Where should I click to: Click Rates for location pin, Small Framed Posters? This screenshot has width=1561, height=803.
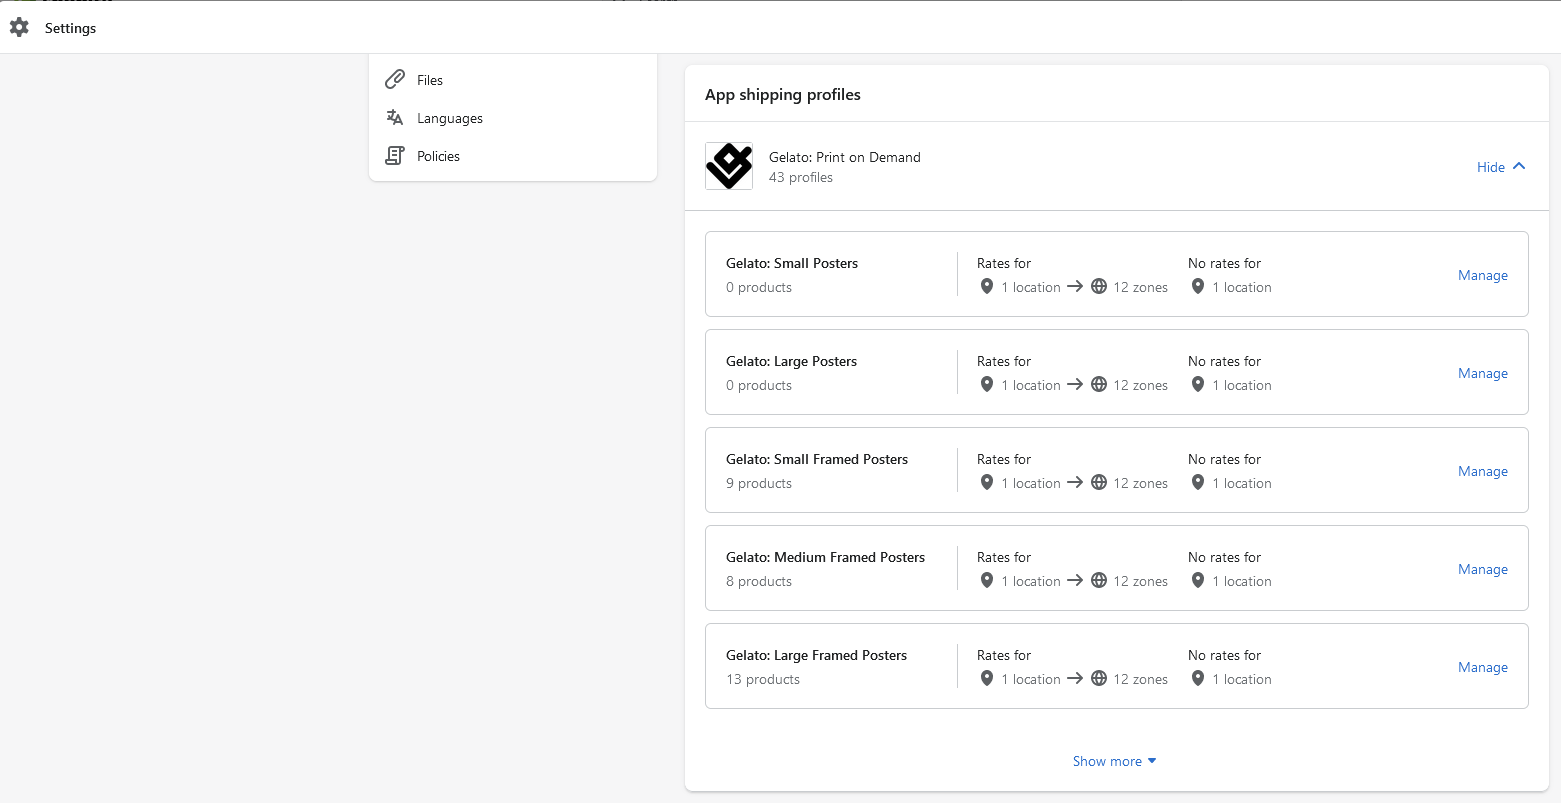987,483
